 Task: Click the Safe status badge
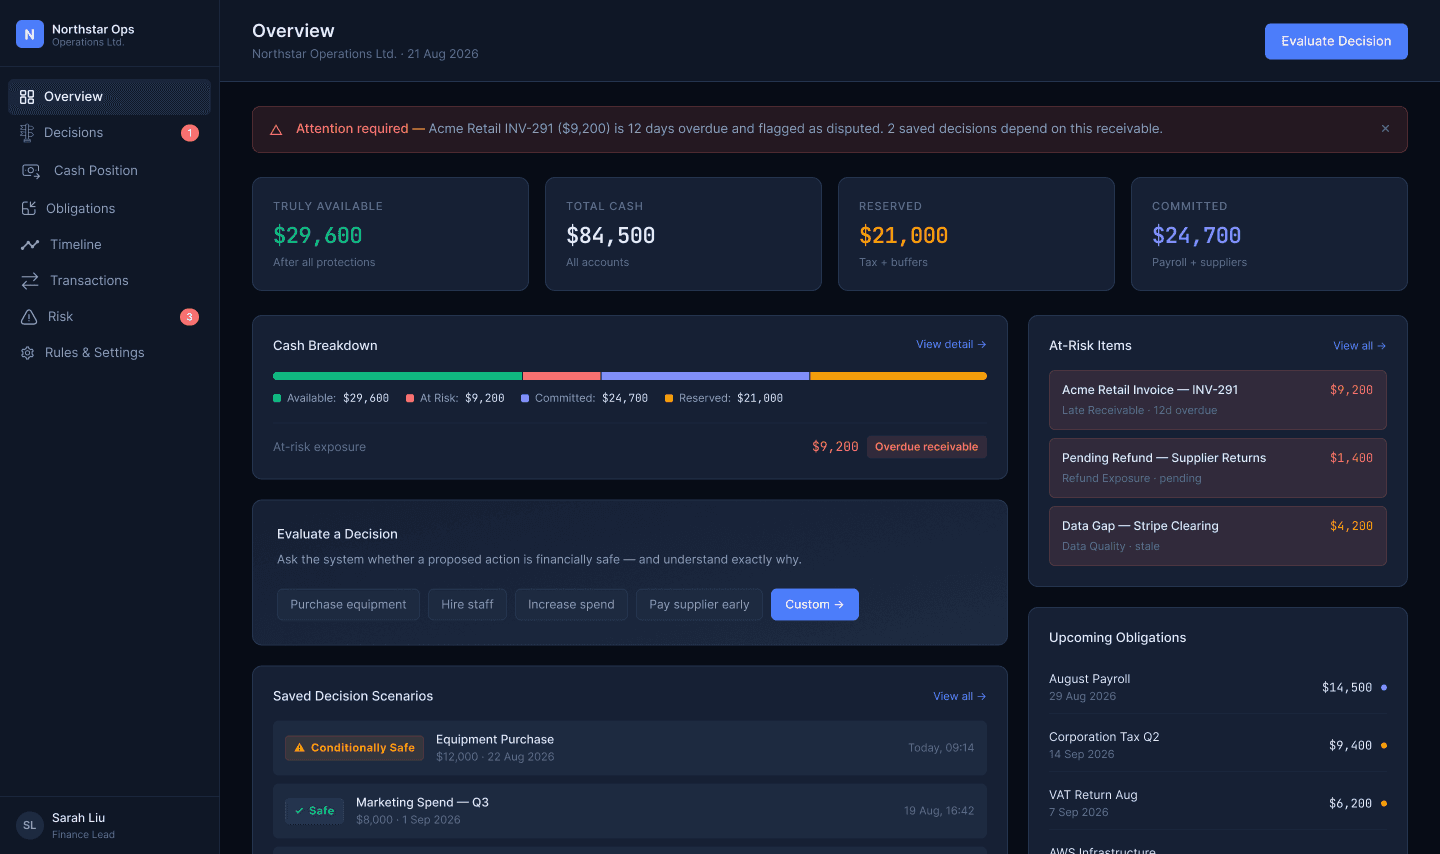click(314, 811)
